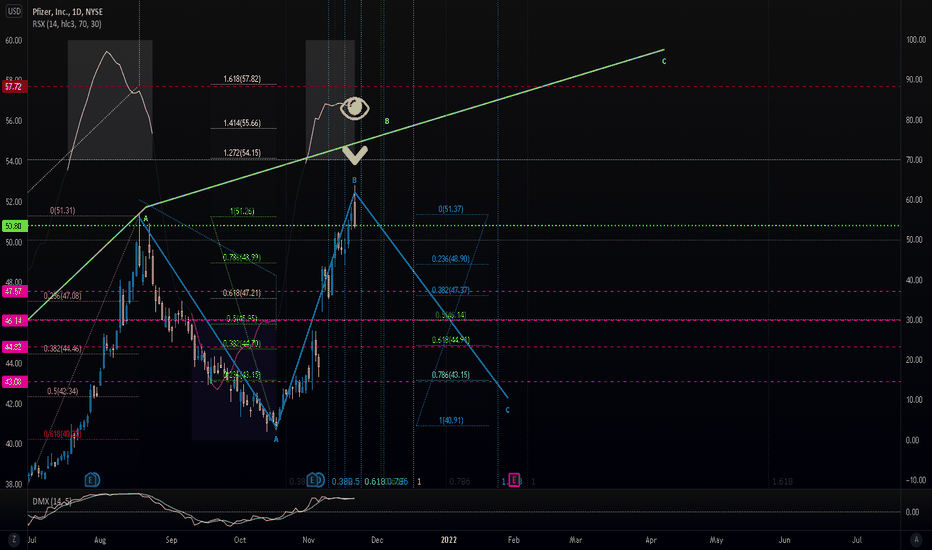Image resolution: width=932 pixels, height=550 pixels.
Task: Click 38.00 on the left price scale
Action: [14, 484]
